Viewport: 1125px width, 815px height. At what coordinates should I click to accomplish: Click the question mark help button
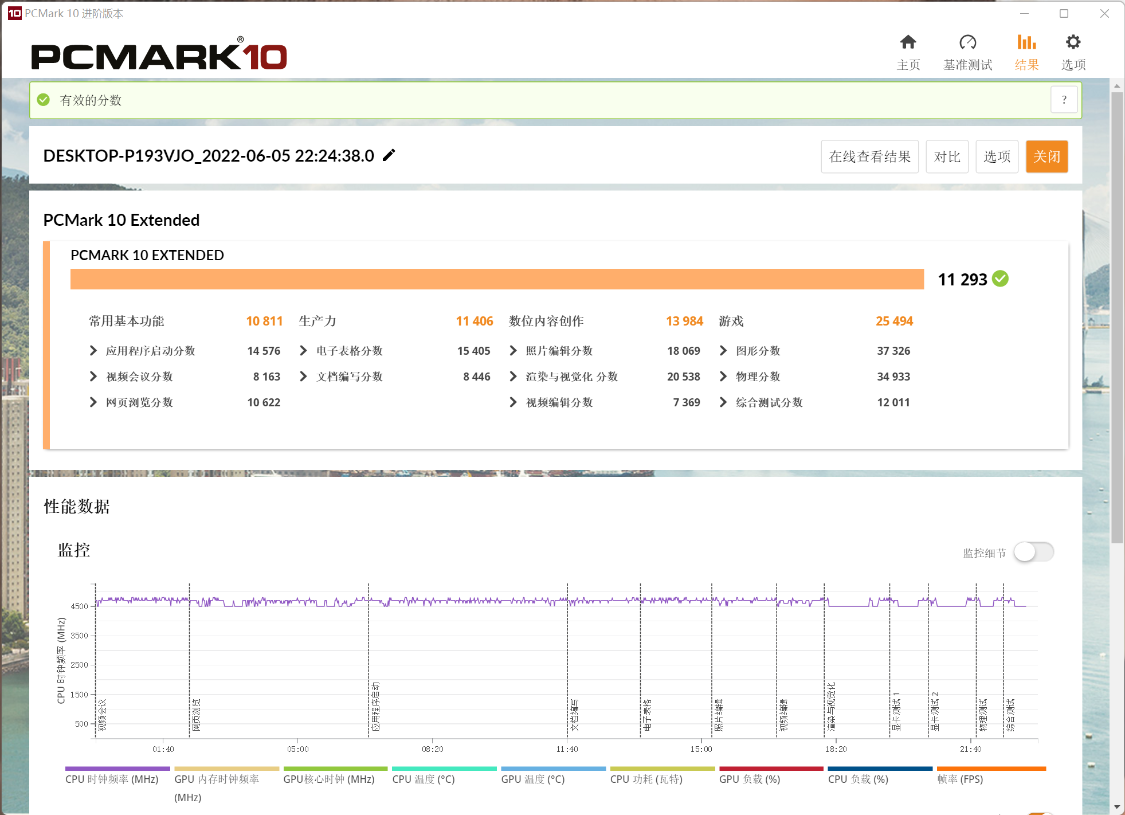point(1064,100)
